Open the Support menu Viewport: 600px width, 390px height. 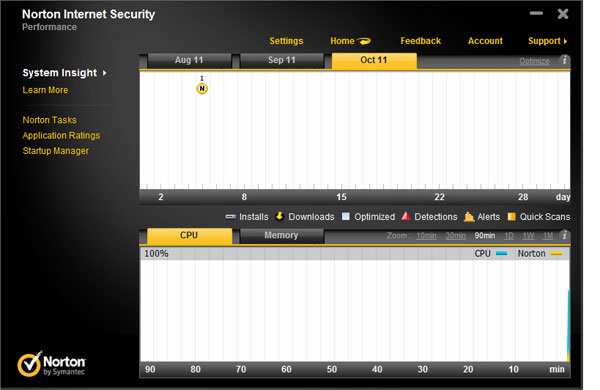click(x=544, y=41)
